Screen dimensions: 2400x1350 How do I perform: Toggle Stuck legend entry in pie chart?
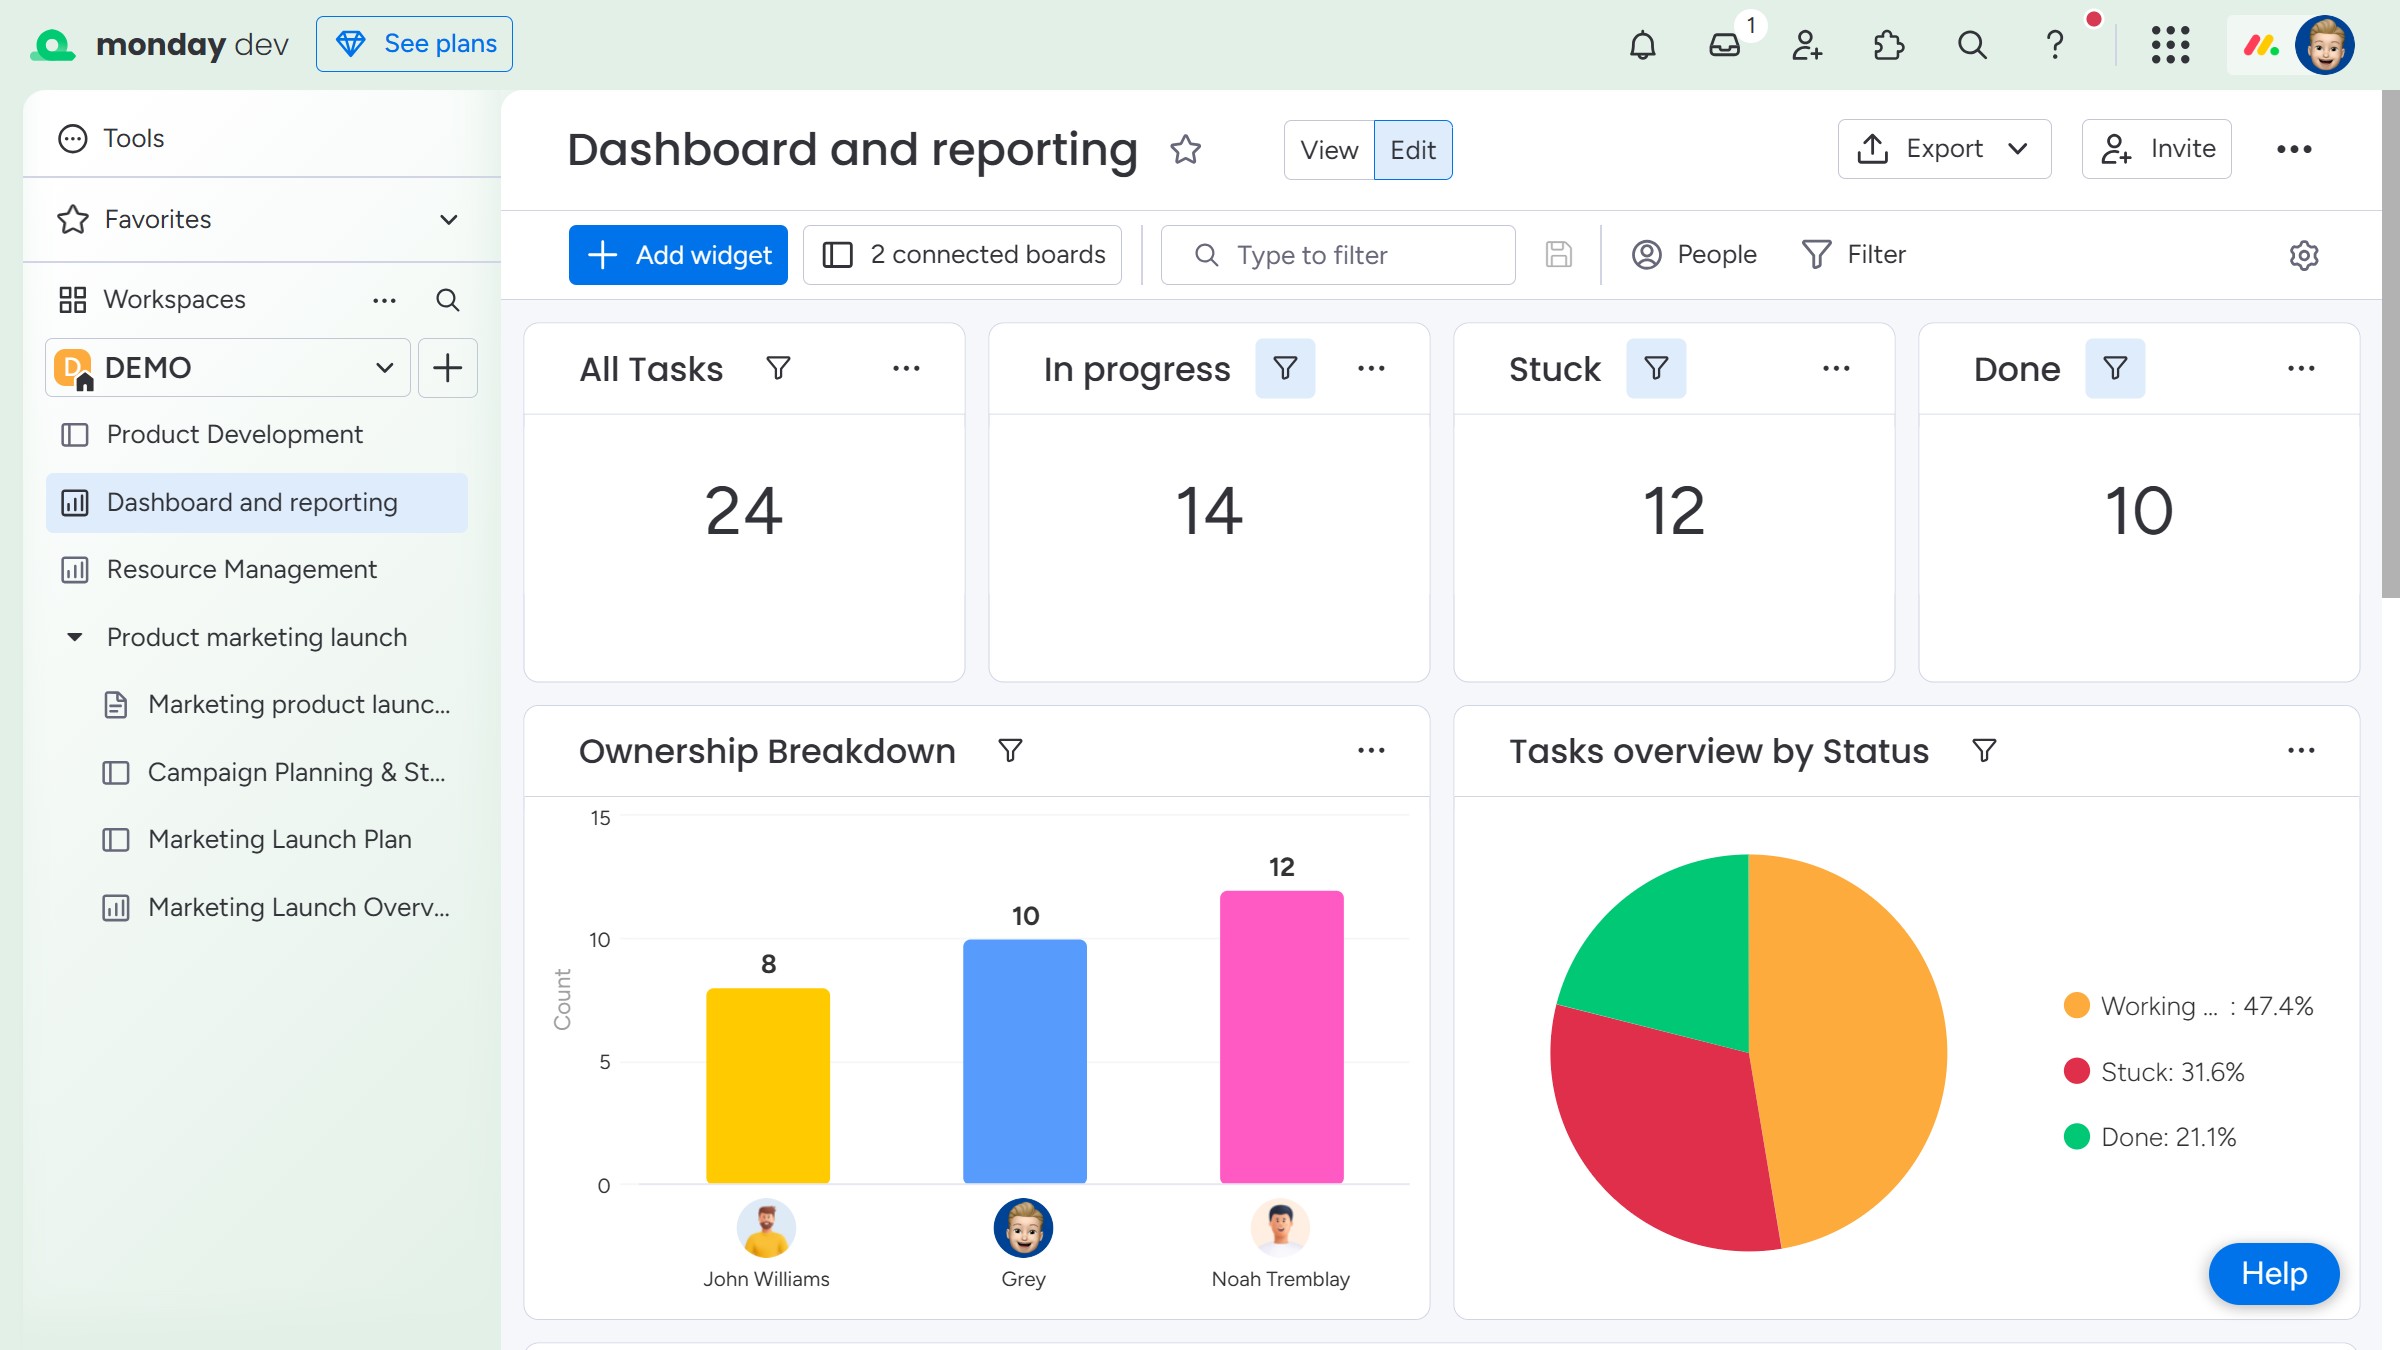pyautogui.click(x=2154, y=1072)
